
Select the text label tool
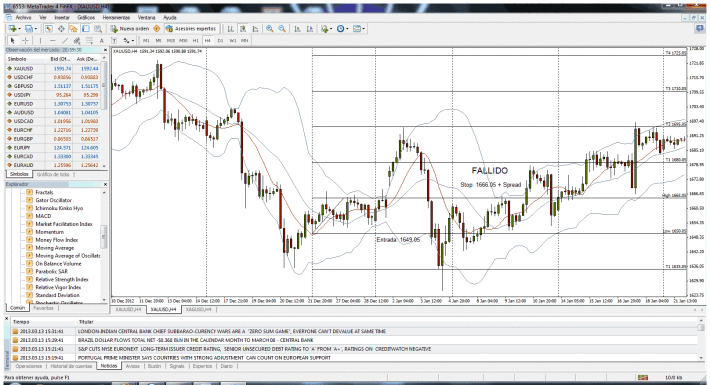101,40
